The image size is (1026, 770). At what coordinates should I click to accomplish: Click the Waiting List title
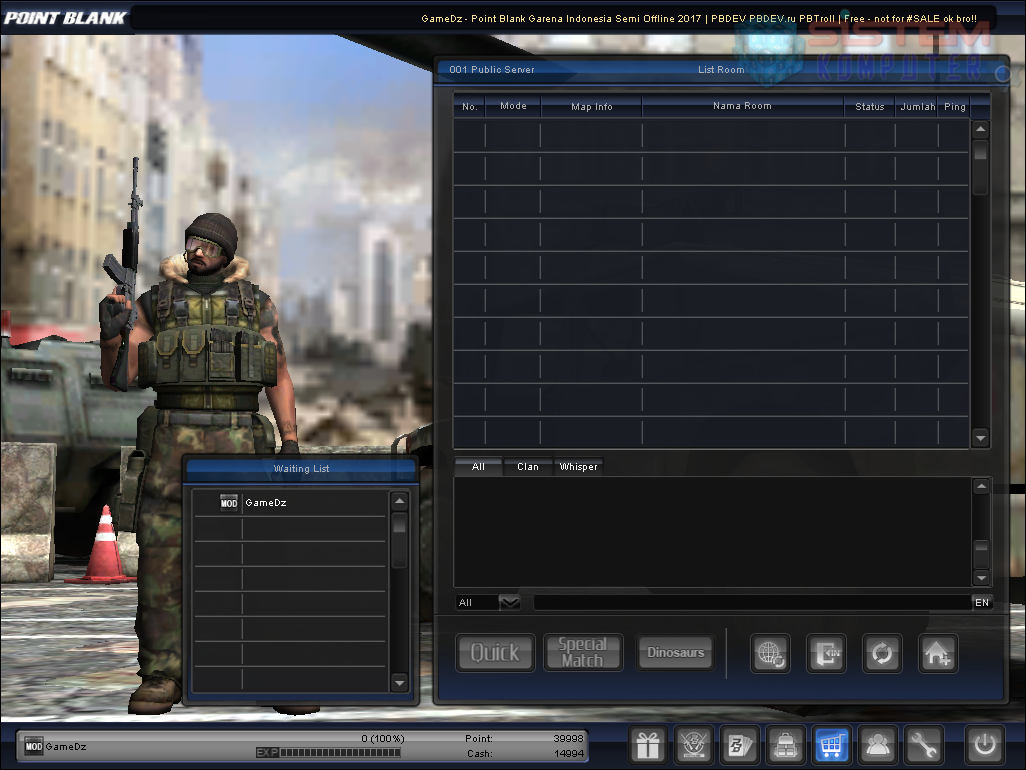pos(301,468)
